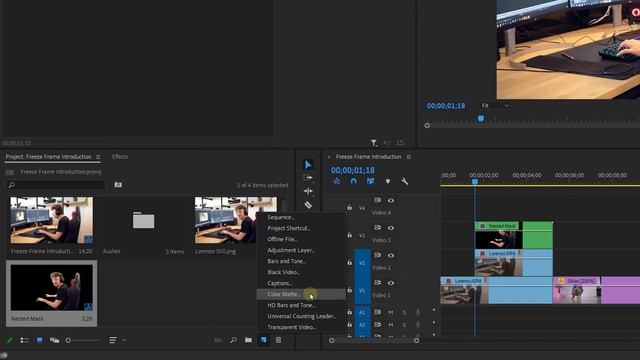Select the Razor tool
640x360 pixels.
click(x=308, y=205)
